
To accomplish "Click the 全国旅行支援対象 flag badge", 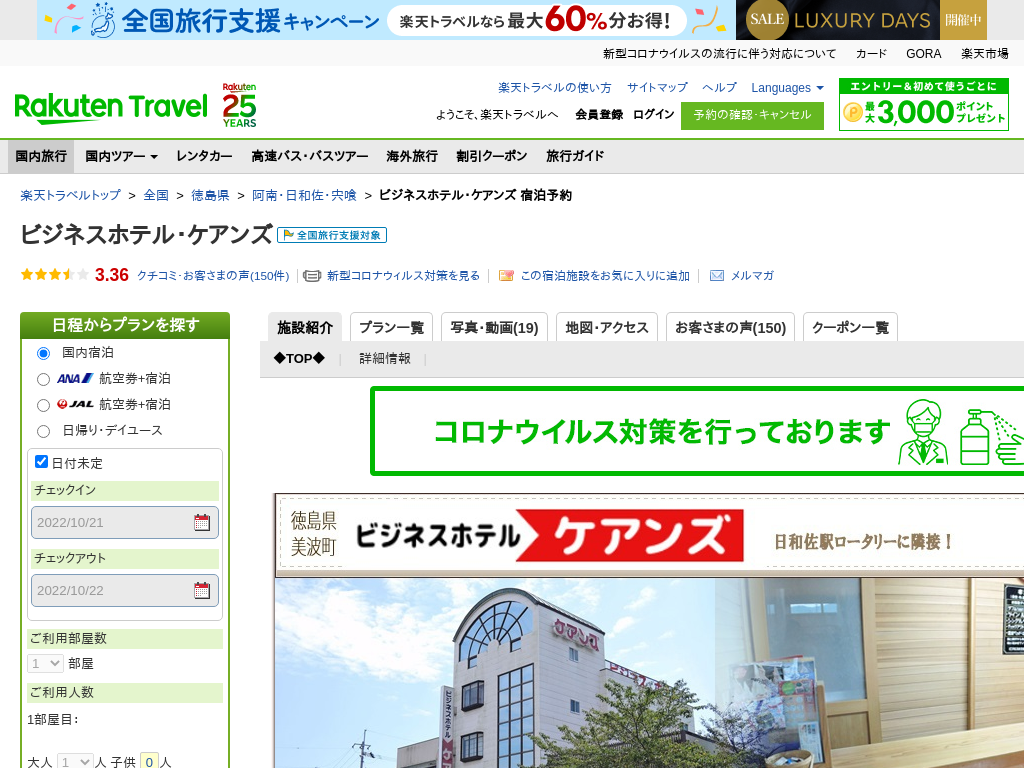I will (332, 235).
